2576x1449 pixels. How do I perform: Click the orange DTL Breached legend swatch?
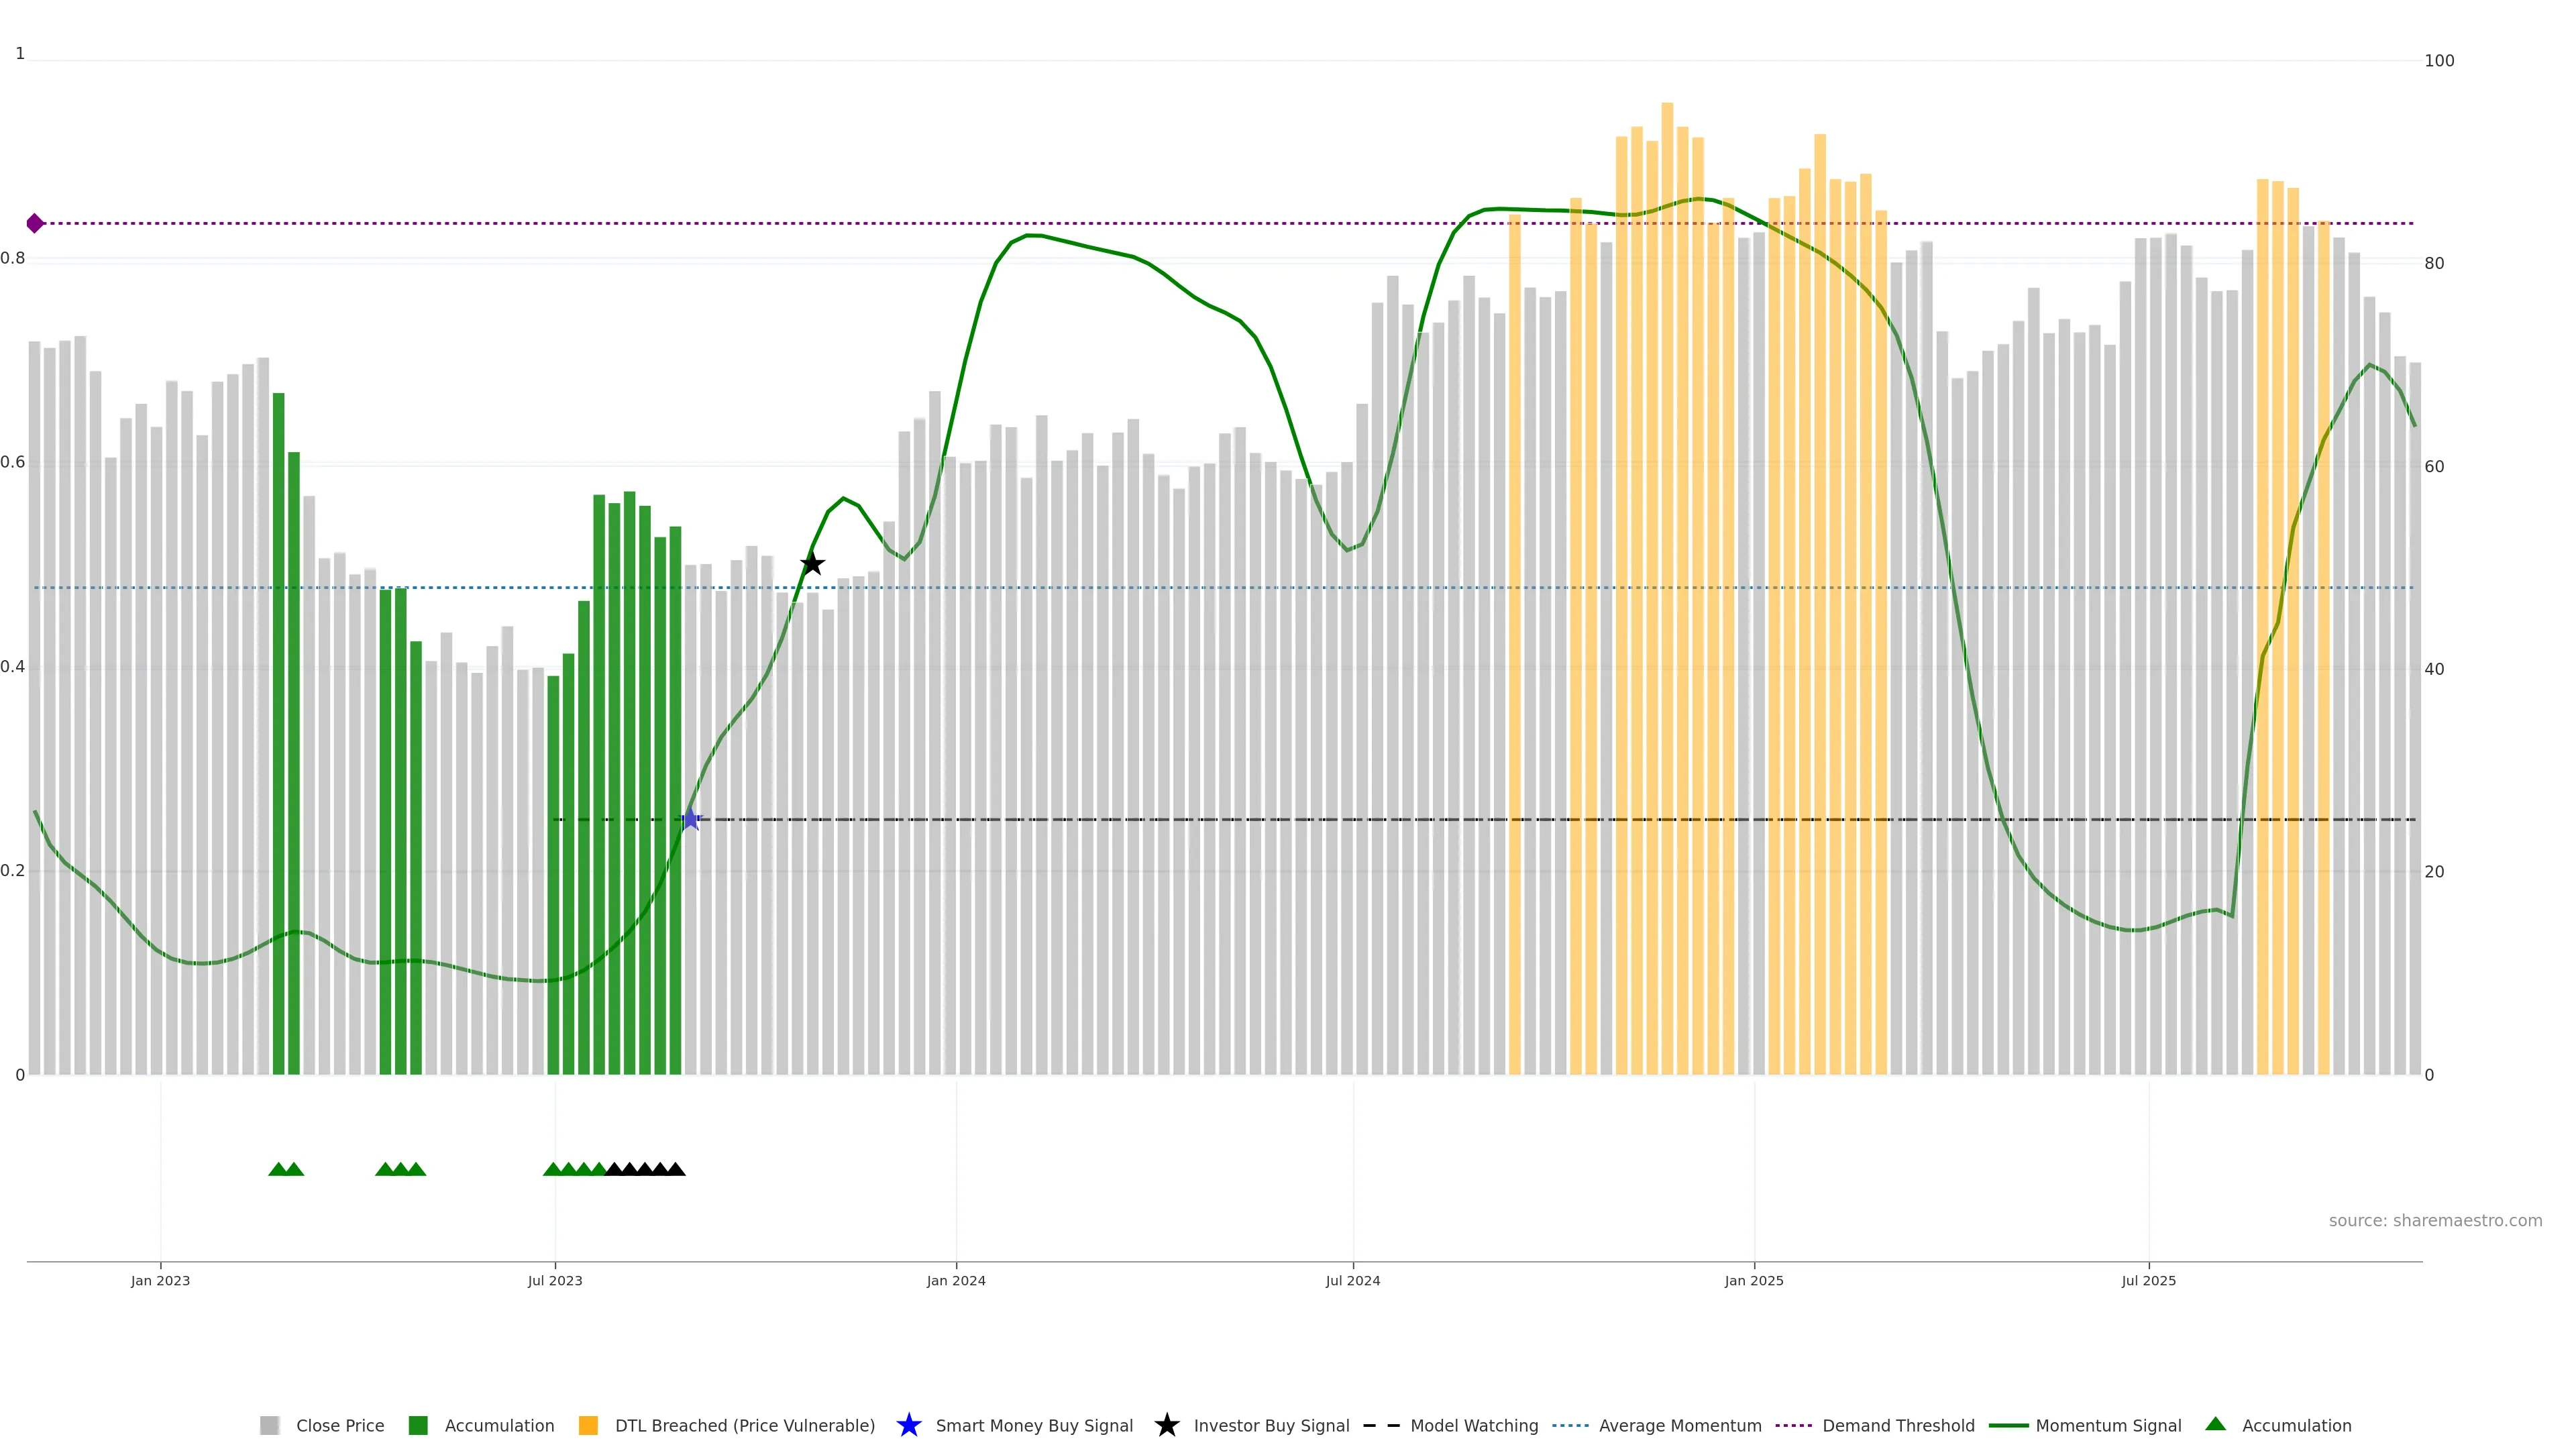588,1425
